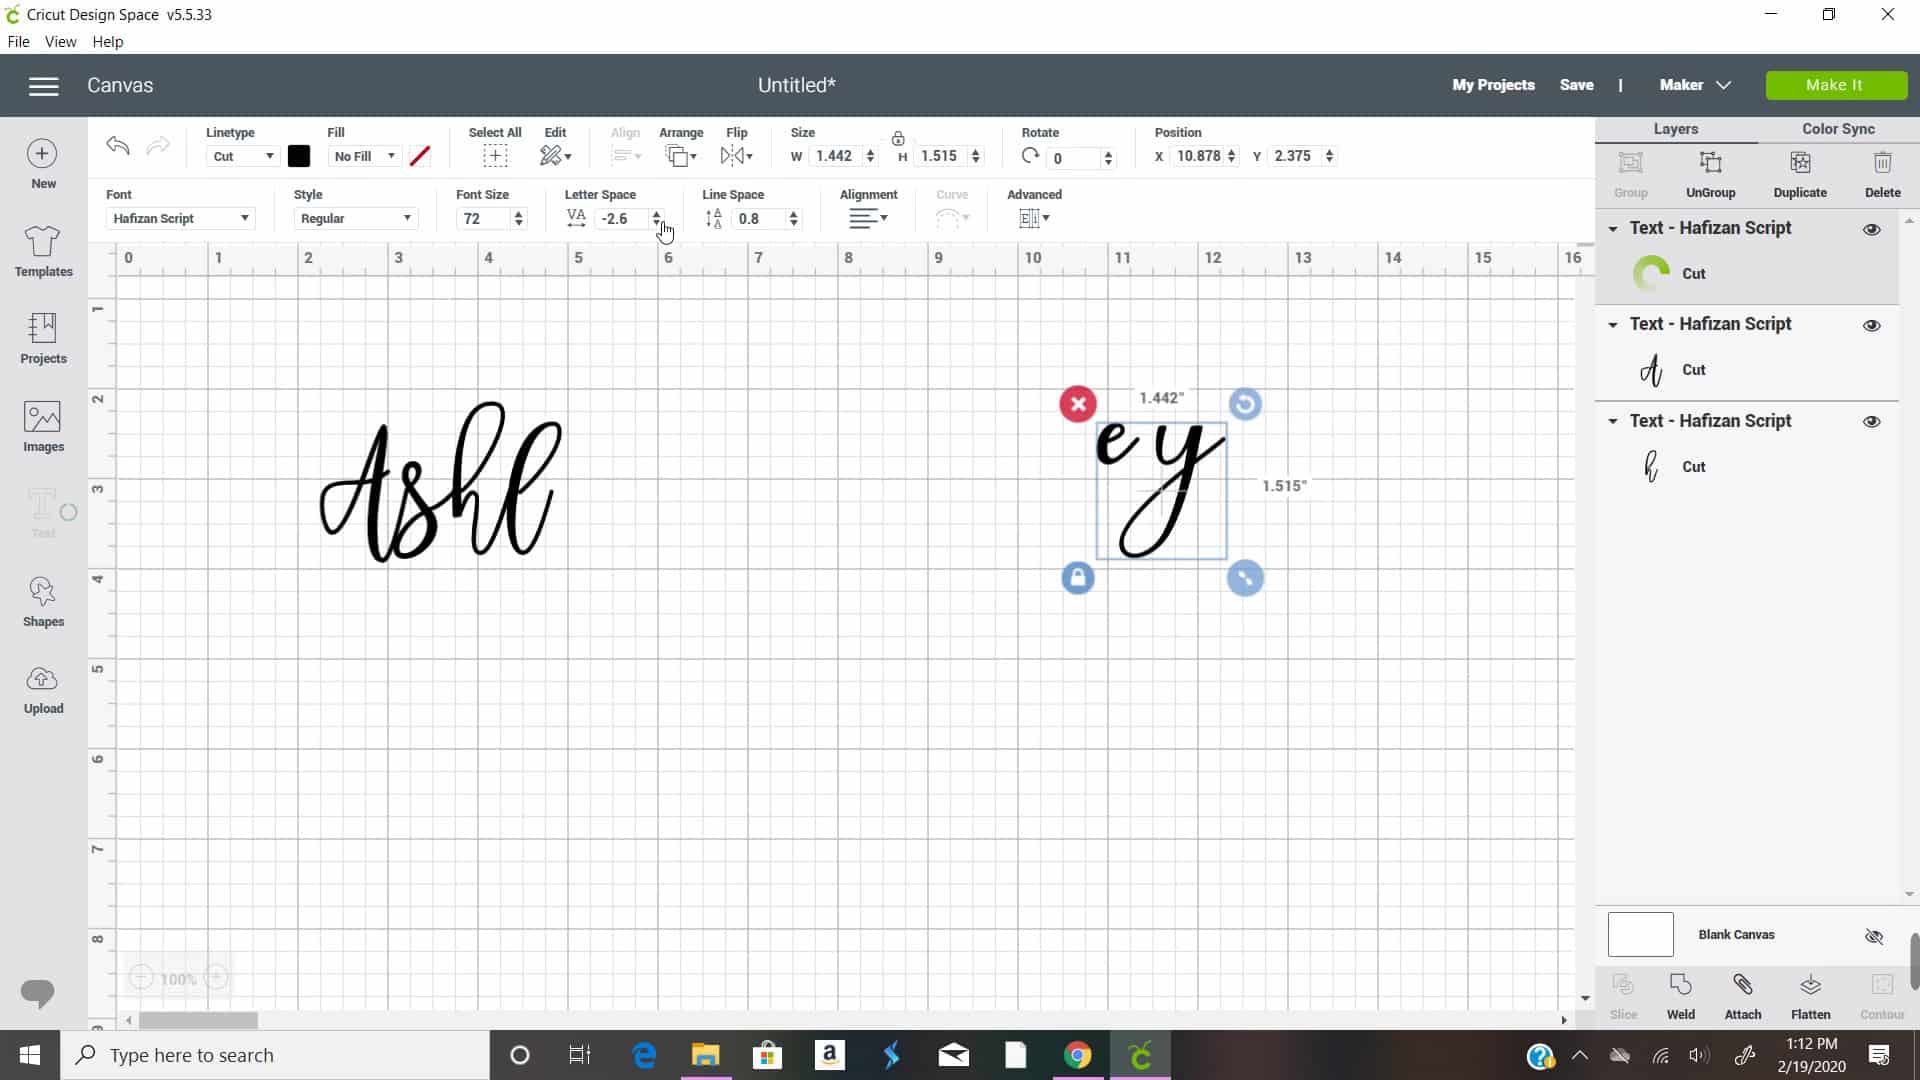Open the Arrange options
This screenshot has height=1080, width=1920.
pos(681,155)
